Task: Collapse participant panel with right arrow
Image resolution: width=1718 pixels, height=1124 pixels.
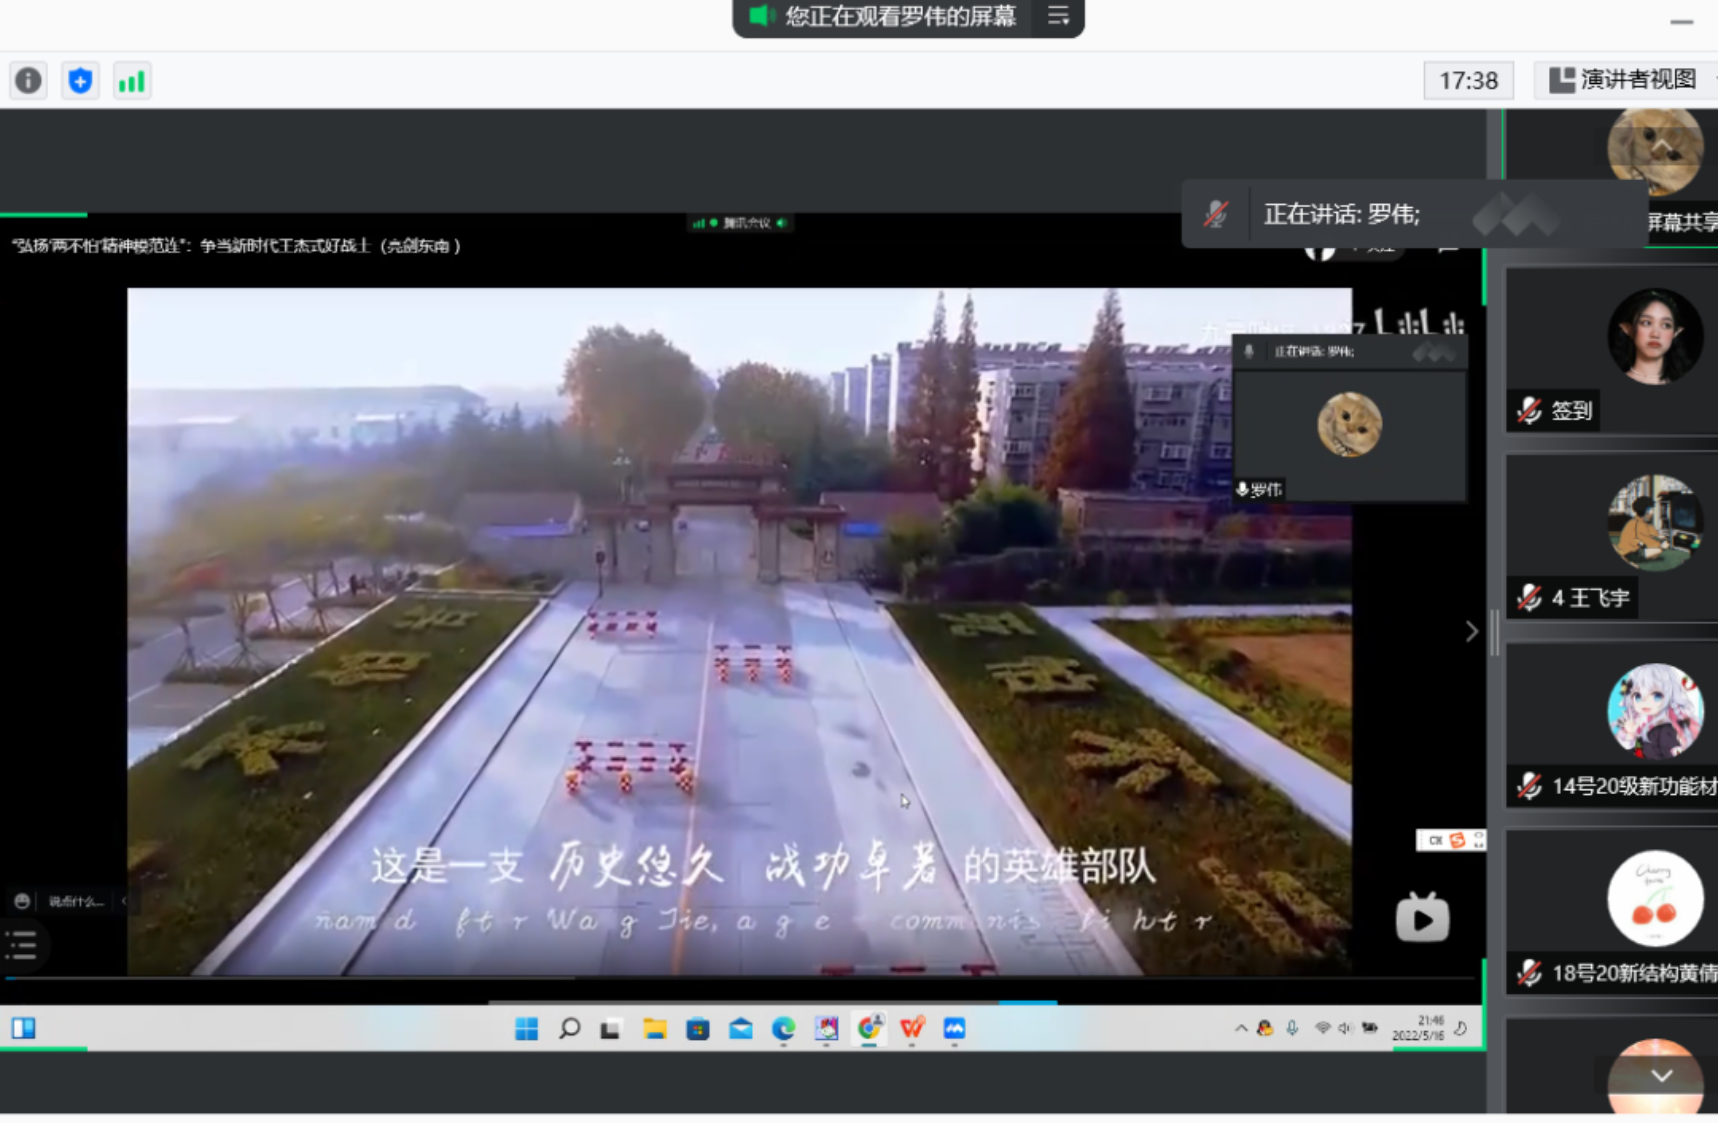Action: tap(1471, 631)
